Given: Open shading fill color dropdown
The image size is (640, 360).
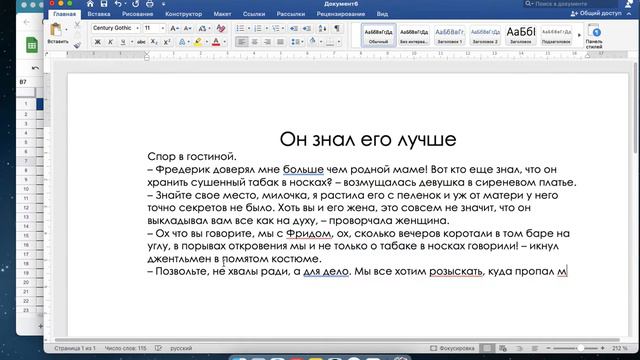Looking at the screenshot, I should 321,42.
